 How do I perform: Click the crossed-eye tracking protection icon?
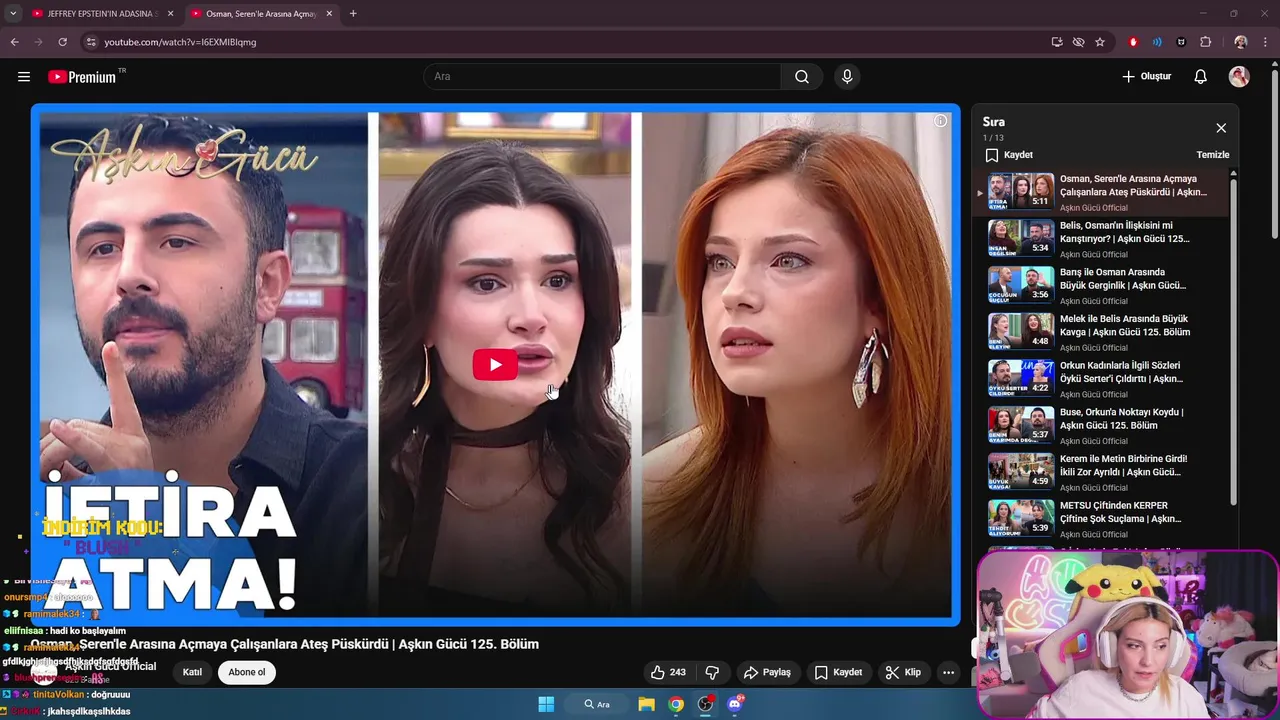(x=1078, y=42)
